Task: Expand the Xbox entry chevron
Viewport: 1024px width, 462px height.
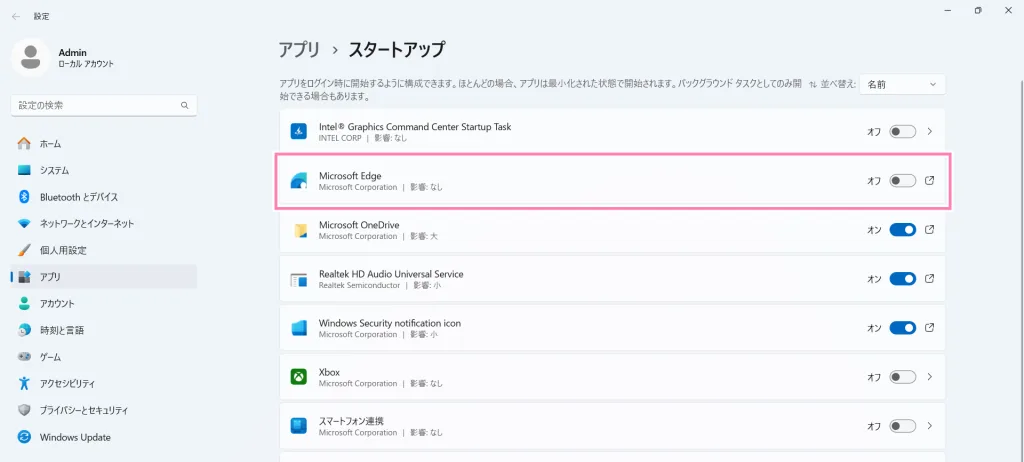Action: [929, 377]
